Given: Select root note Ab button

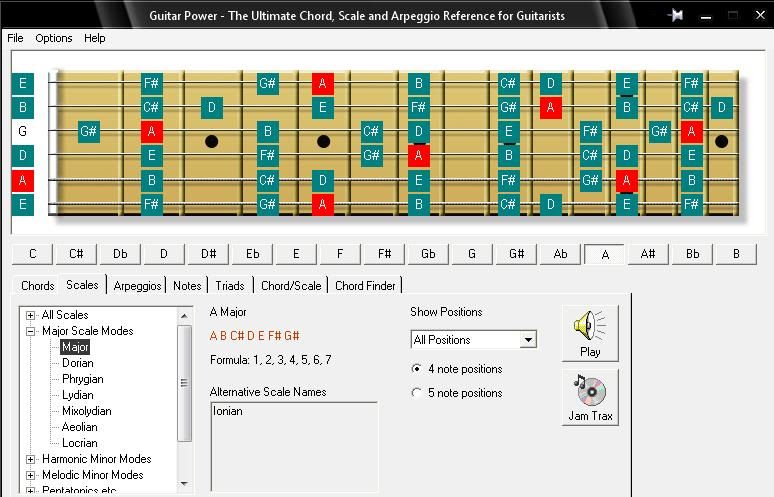Looking at the screenshot, I should coord(560,254).
